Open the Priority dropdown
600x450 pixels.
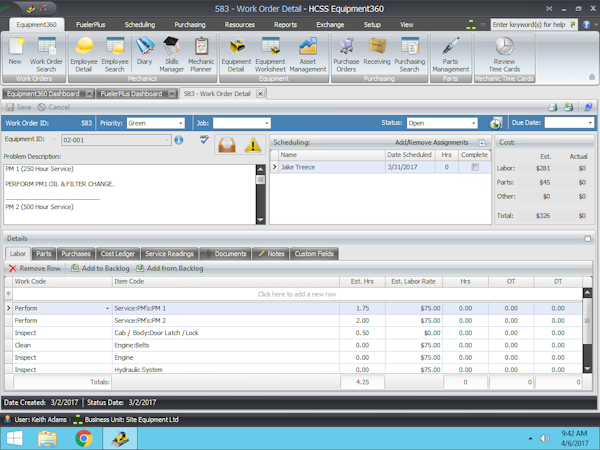coord(181,123)
